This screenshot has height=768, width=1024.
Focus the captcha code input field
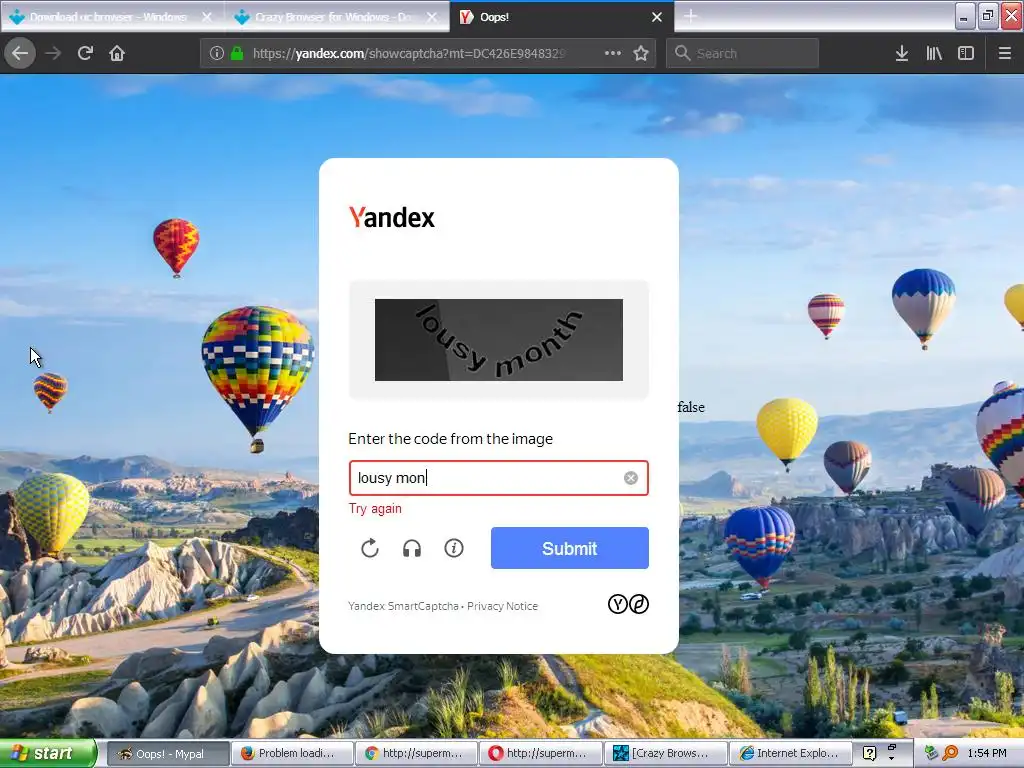498,478
